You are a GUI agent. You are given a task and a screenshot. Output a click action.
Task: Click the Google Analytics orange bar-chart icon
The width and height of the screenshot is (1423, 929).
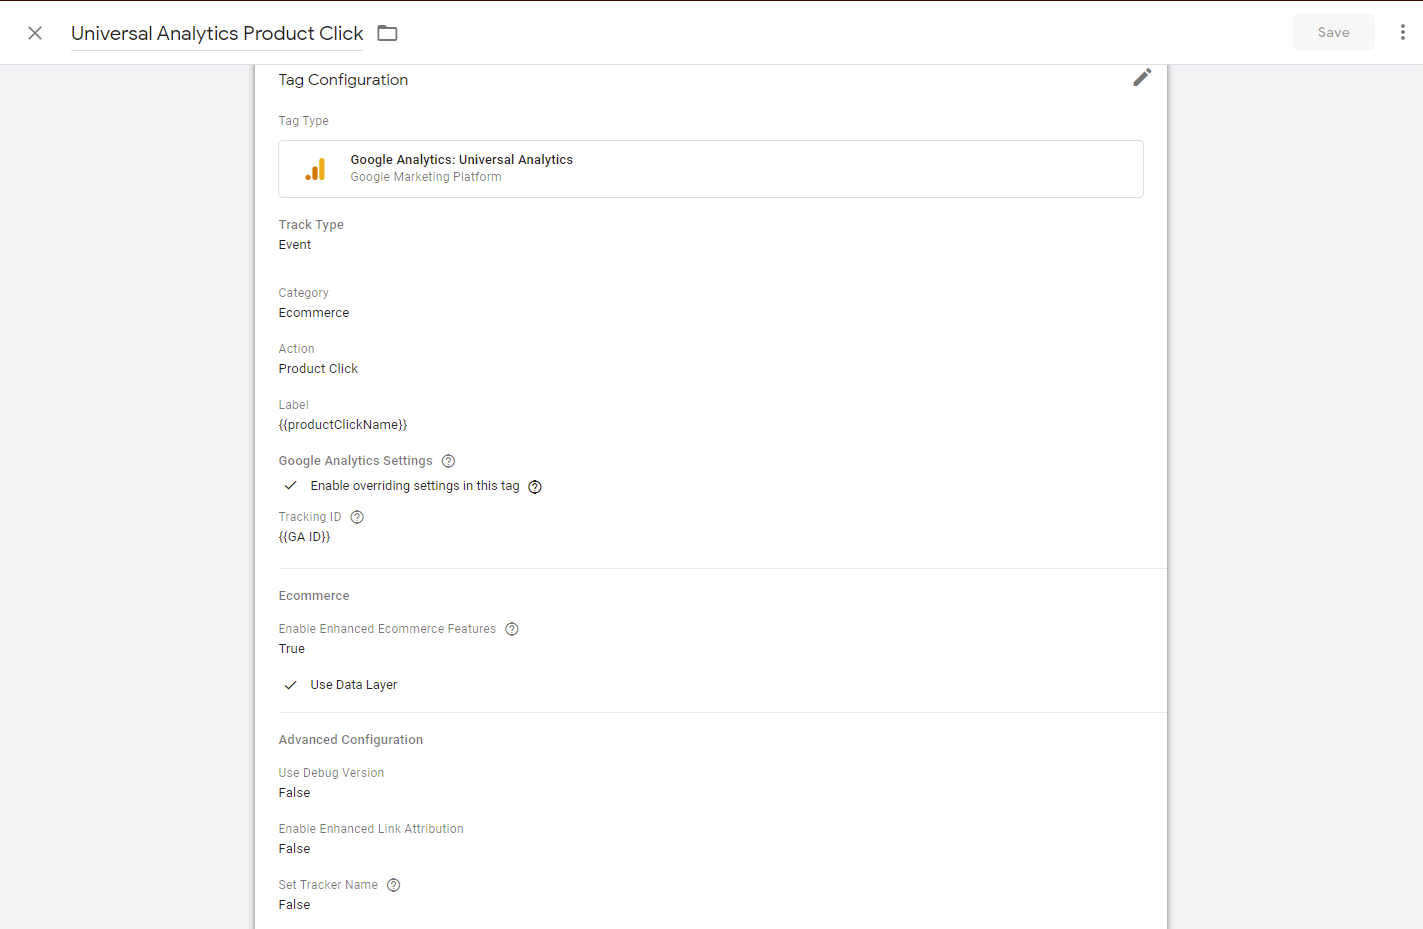coord(315,169)
